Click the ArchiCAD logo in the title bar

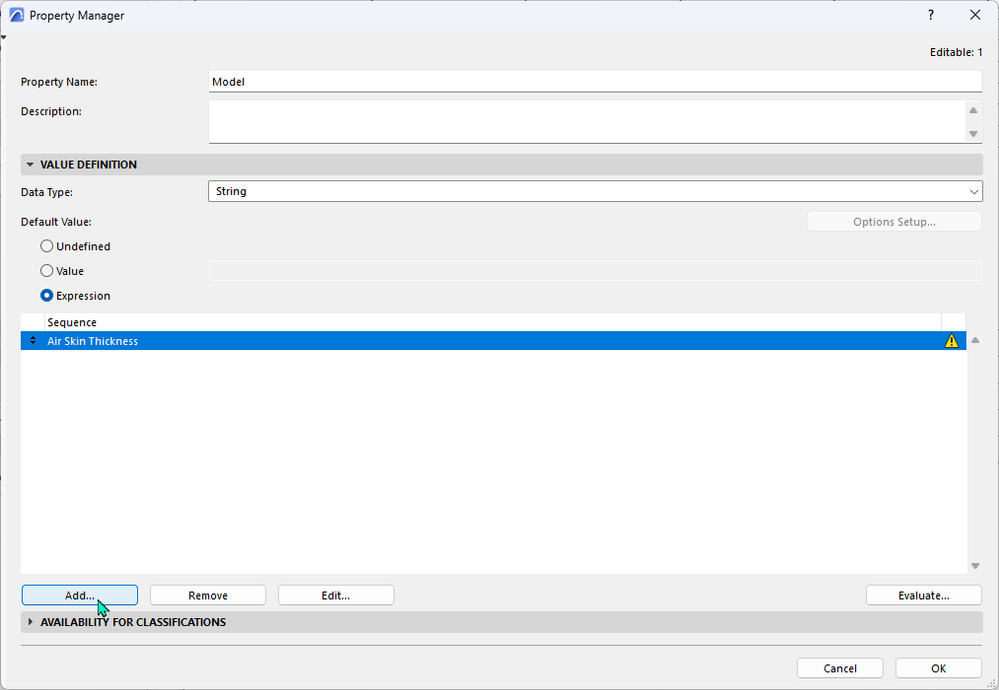[14, 15]
